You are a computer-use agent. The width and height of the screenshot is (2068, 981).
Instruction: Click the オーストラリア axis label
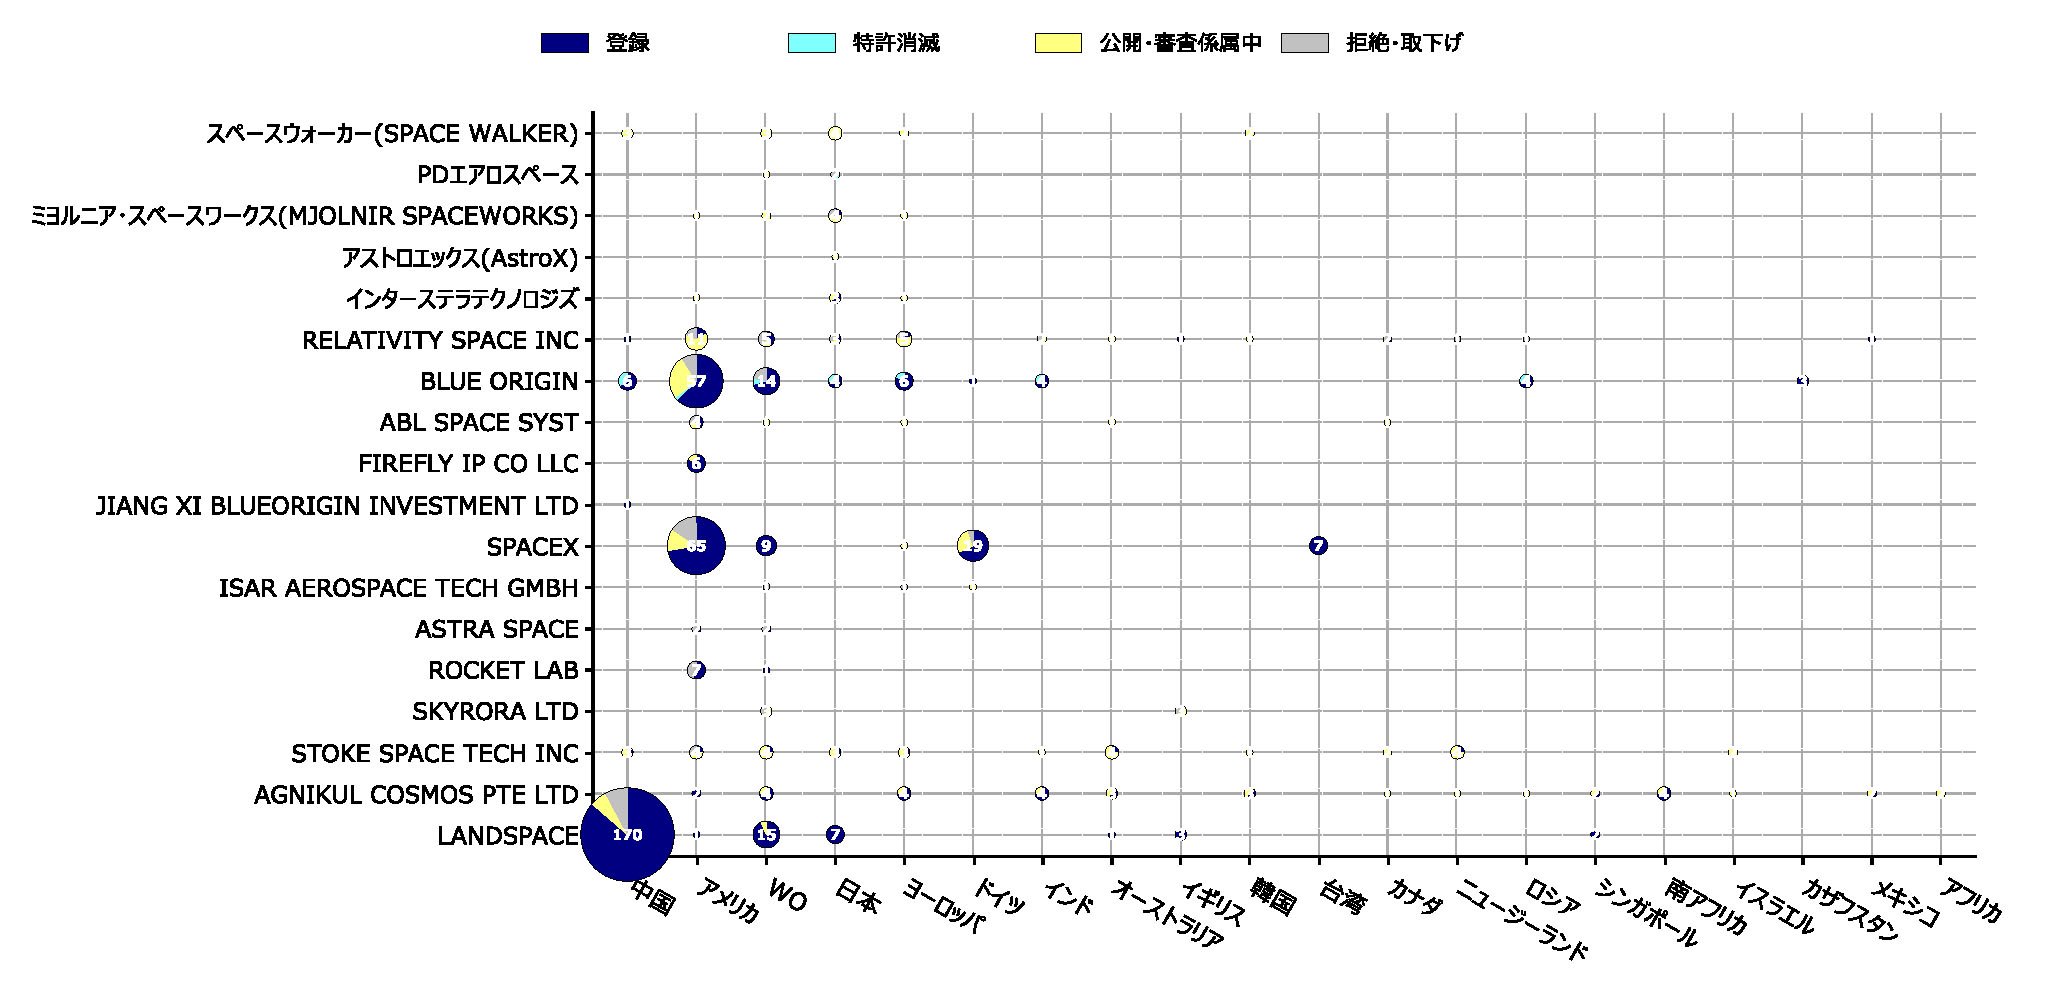click(1168, 914)
